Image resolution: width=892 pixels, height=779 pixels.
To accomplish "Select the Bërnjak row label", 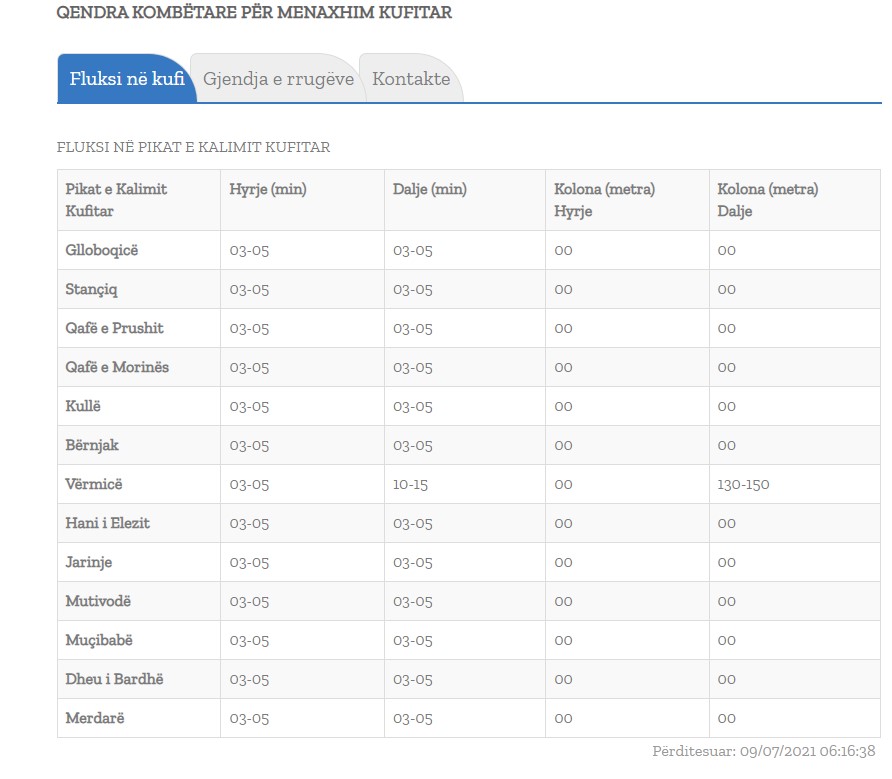I will pos(92,445).
